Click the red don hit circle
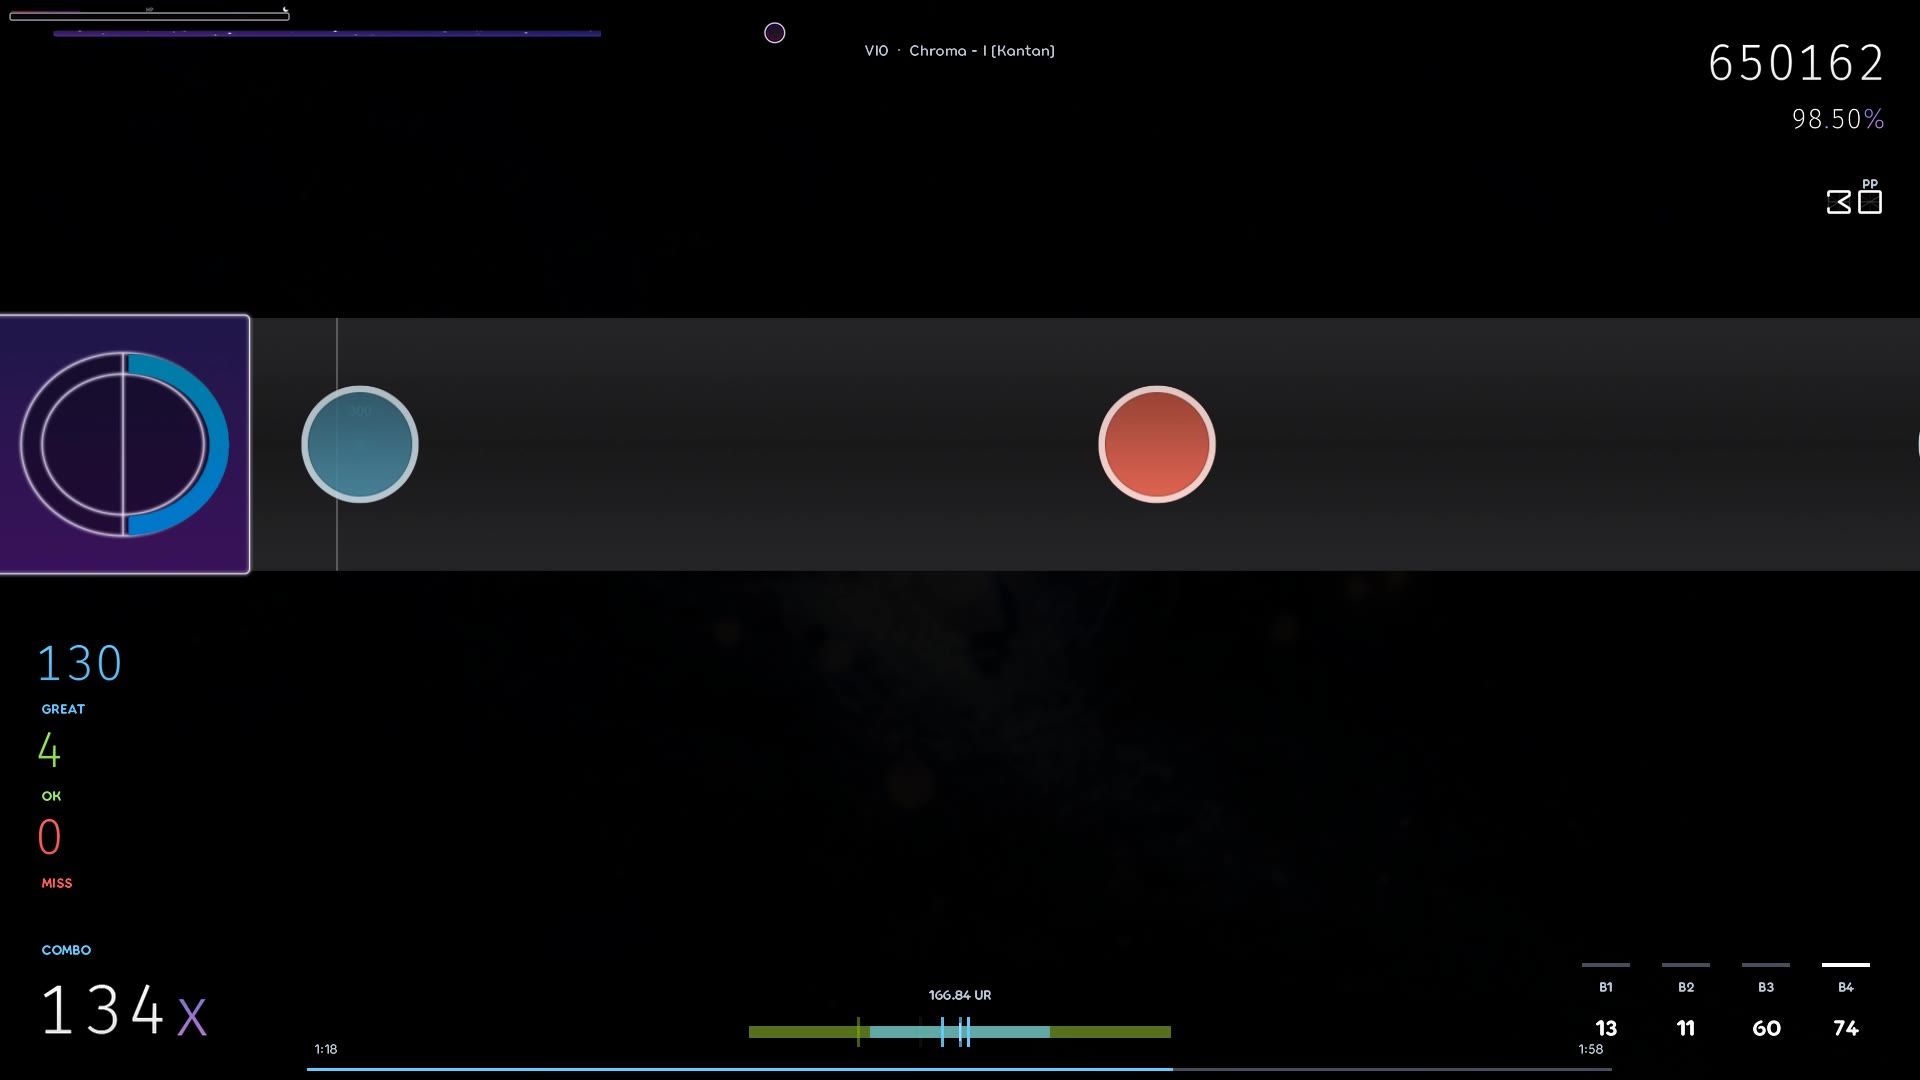The height and width of the screenshot is (1080, 1920). [x=1157, y=444]
